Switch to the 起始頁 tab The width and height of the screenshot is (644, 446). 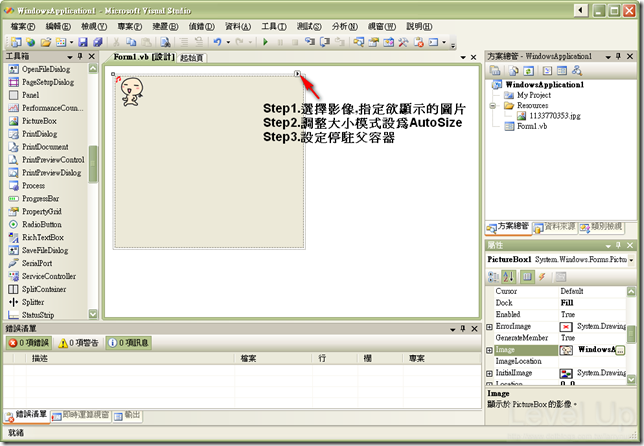tap(192, 58)
